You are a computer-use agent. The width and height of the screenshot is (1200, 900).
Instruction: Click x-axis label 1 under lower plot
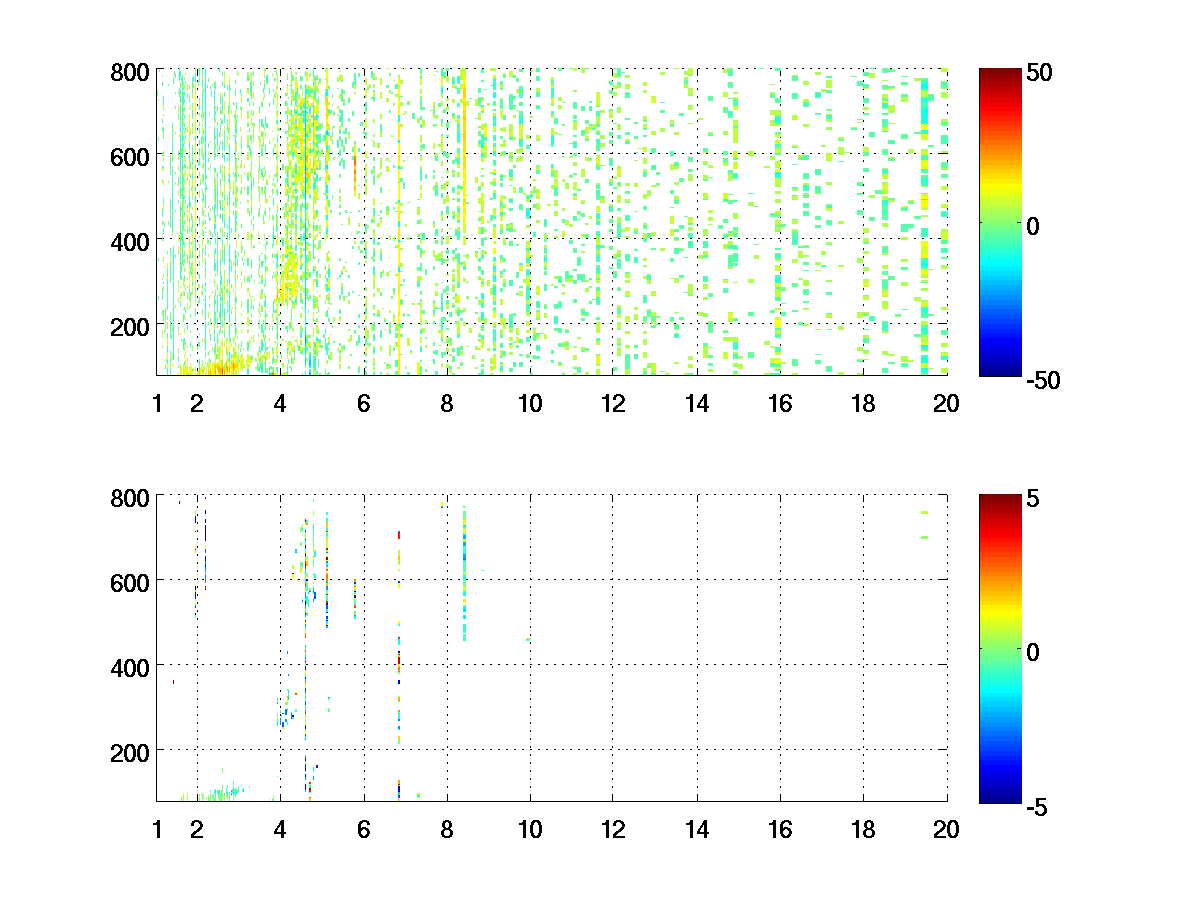tap(157, 830)
